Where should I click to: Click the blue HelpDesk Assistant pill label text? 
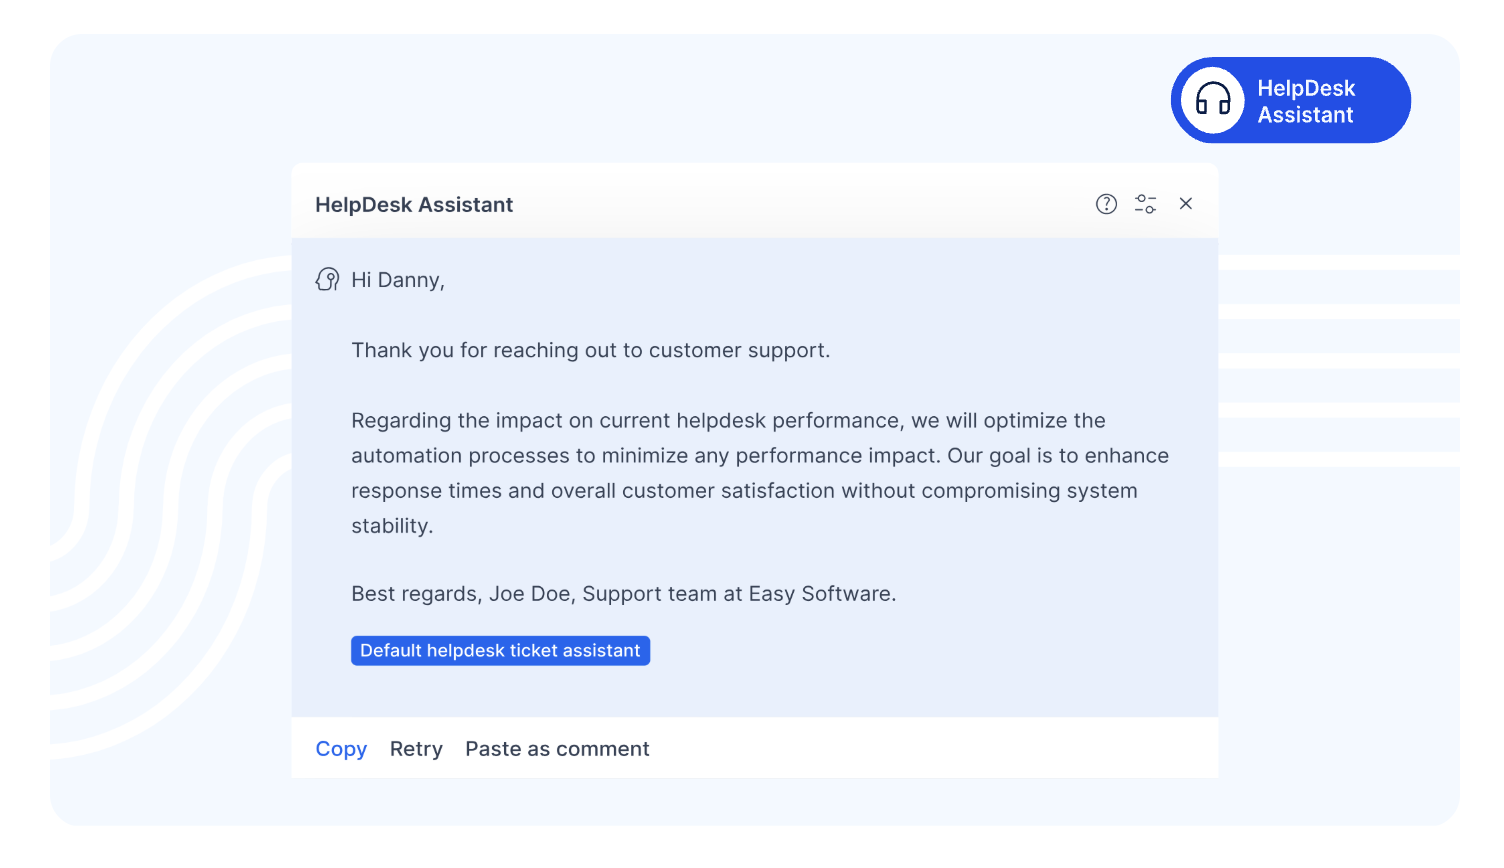point(1306,101)
